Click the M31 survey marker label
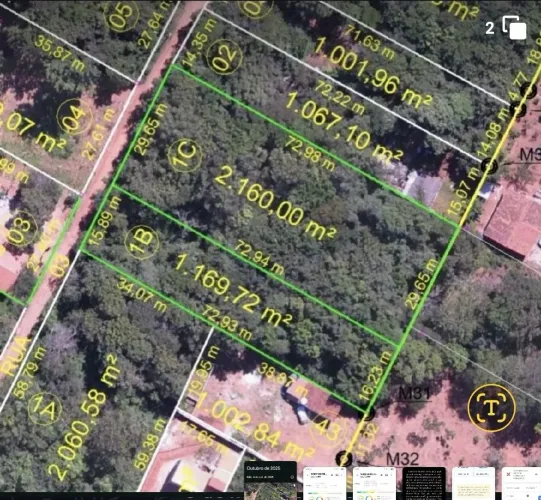The image size is (541, 500). pyautogui.click(x=415, y=393)
